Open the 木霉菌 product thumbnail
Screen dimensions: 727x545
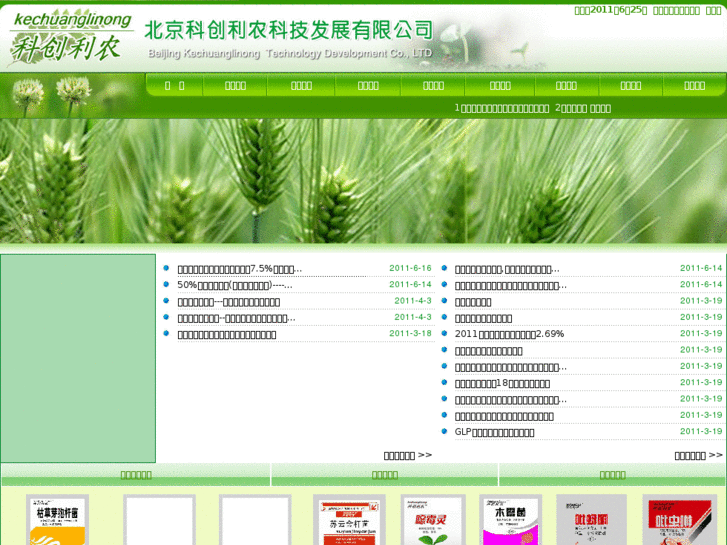[510, 520]
